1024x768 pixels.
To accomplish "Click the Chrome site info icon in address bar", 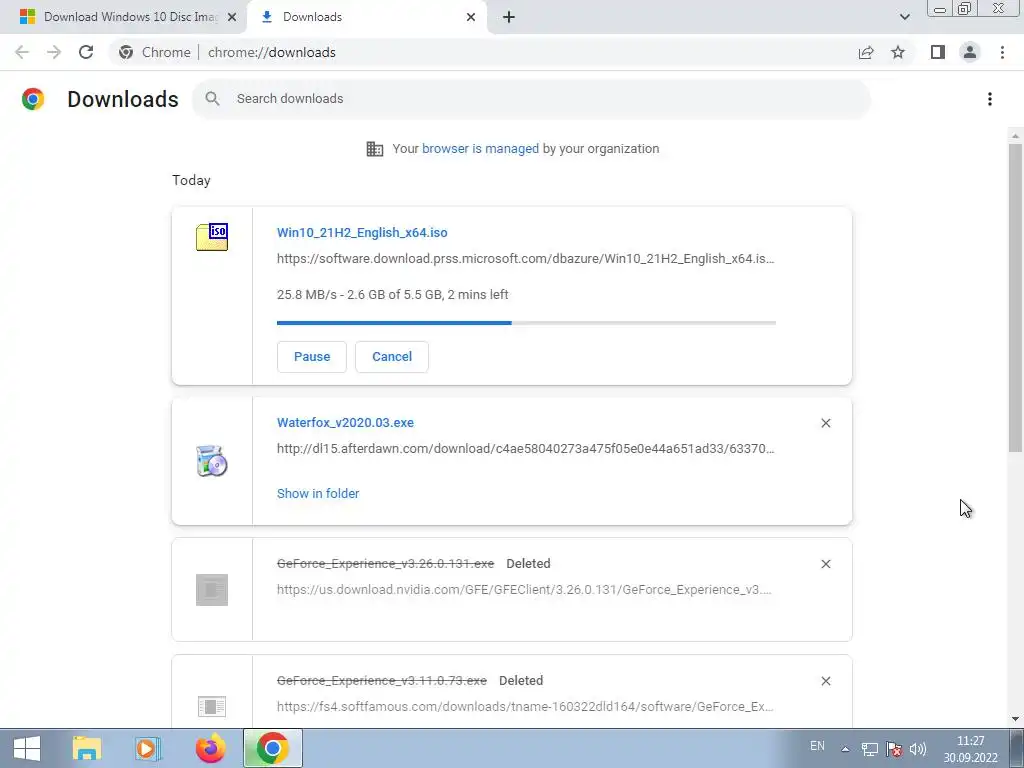I will [x=126, y=52].
